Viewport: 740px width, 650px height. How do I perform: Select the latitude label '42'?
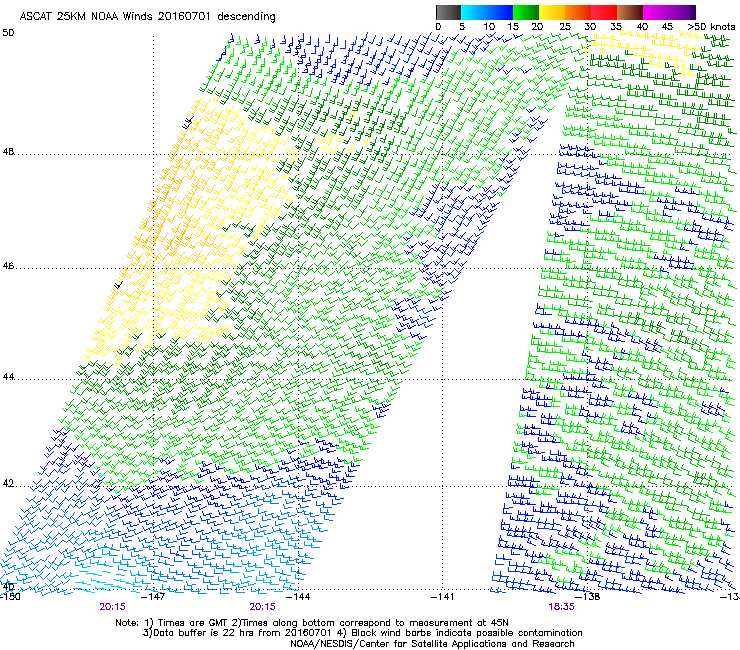(x=8, y=484)
